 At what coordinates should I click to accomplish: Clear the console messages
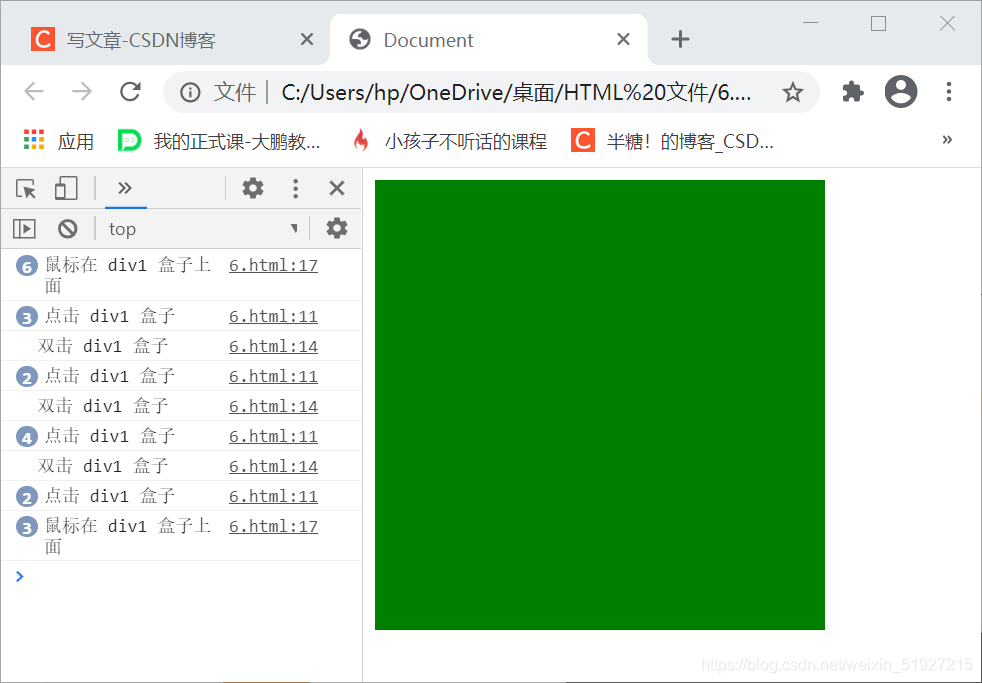67,228
